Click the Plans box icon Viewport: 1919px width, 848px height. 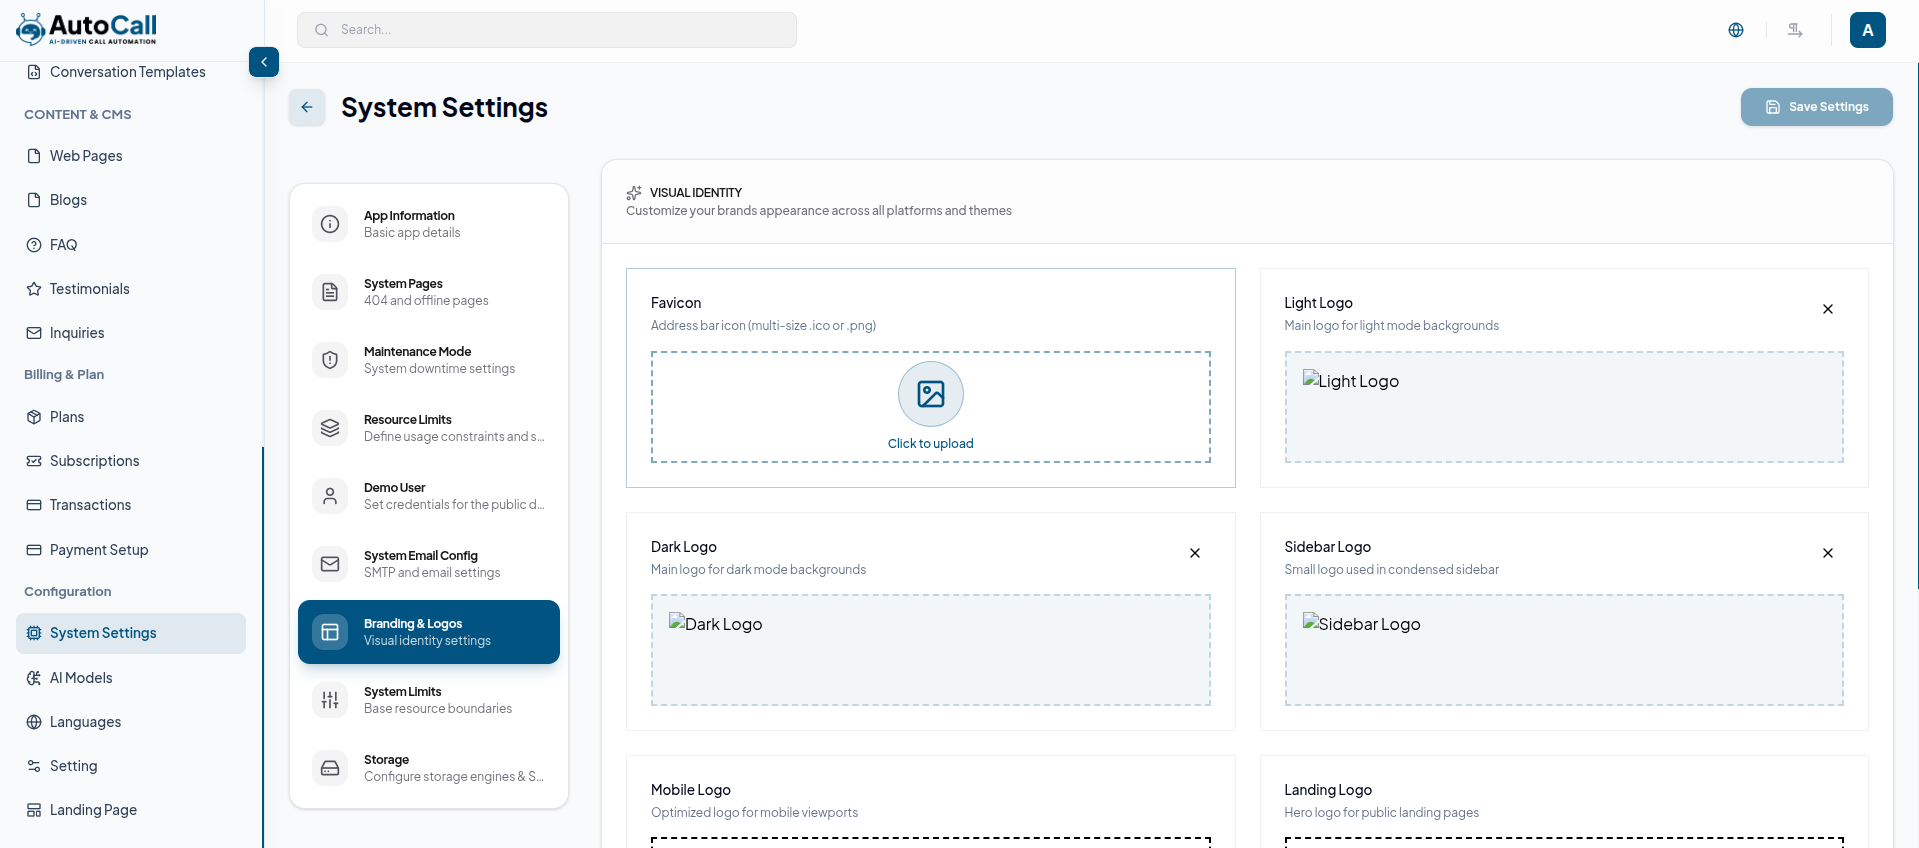click(34, 417)
